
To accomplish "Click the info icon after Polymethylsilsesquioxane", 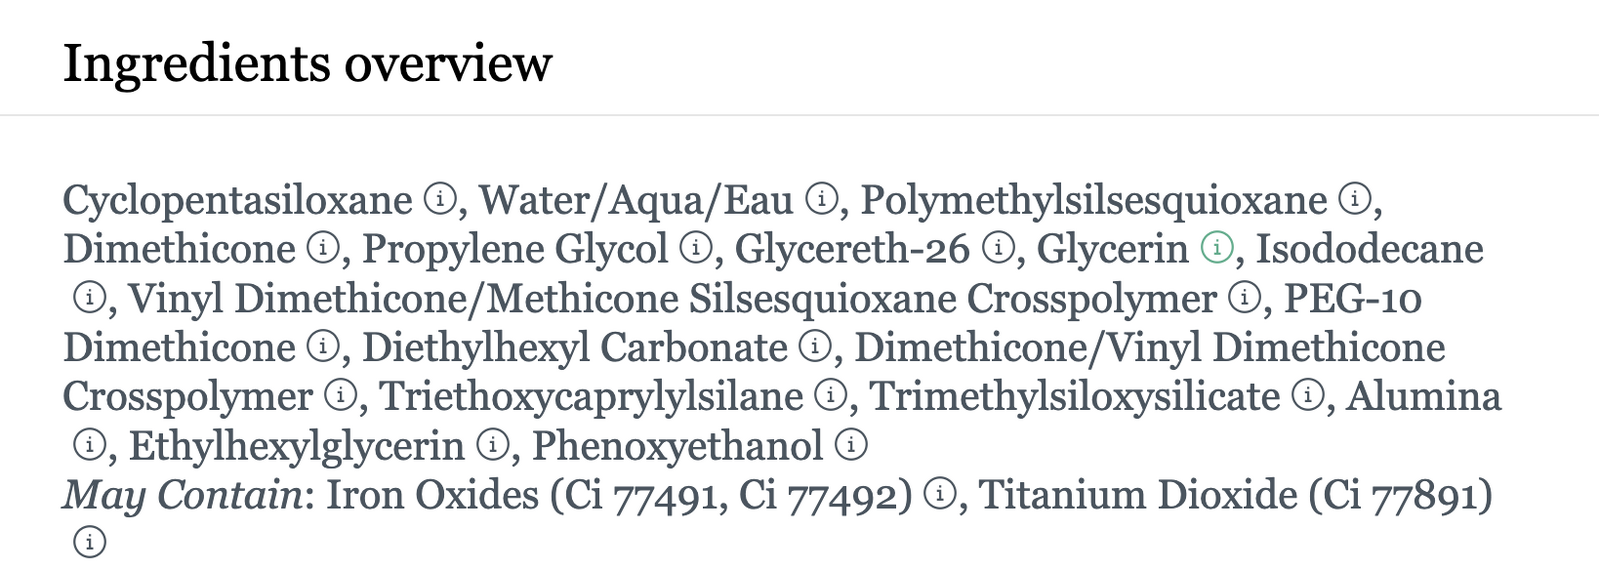I will tap(1355, 200).
